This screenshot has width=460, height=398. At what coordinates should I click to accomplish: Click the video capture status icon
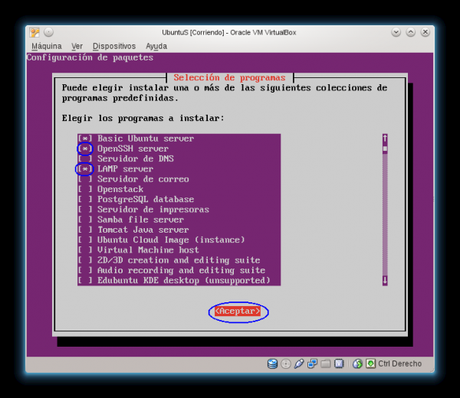(x=339, y=364)
